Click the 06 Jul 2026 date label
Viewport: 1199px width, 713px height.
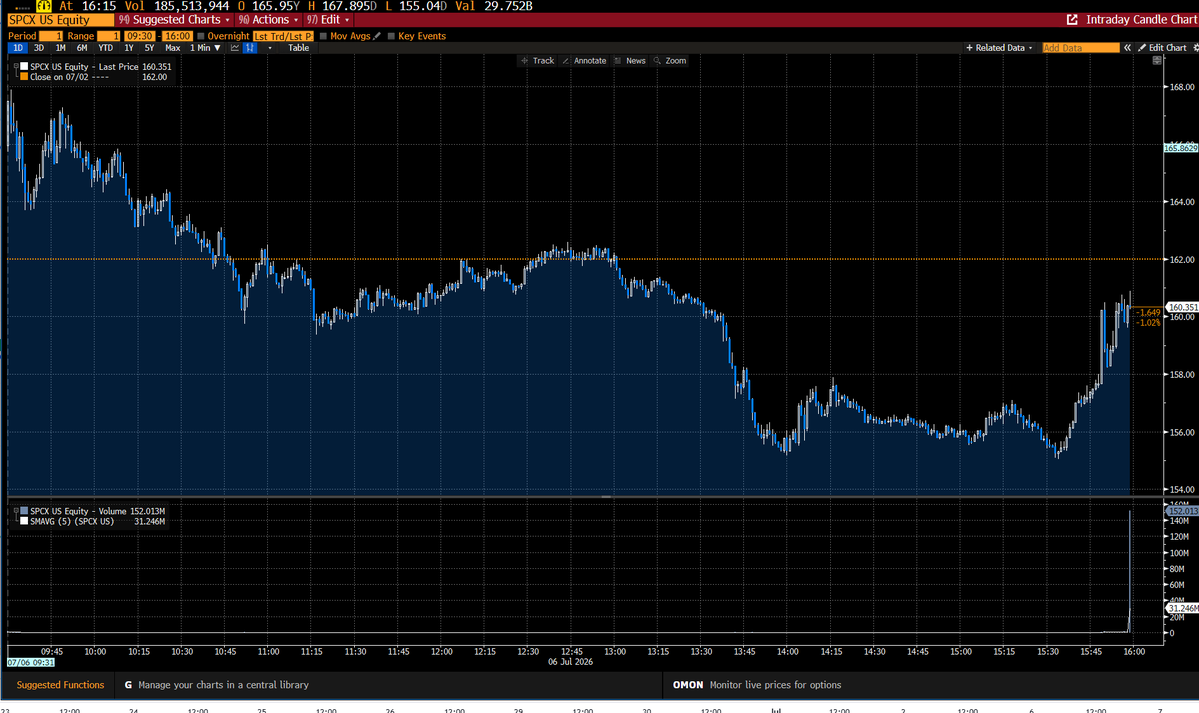click(x=570, y=663)
